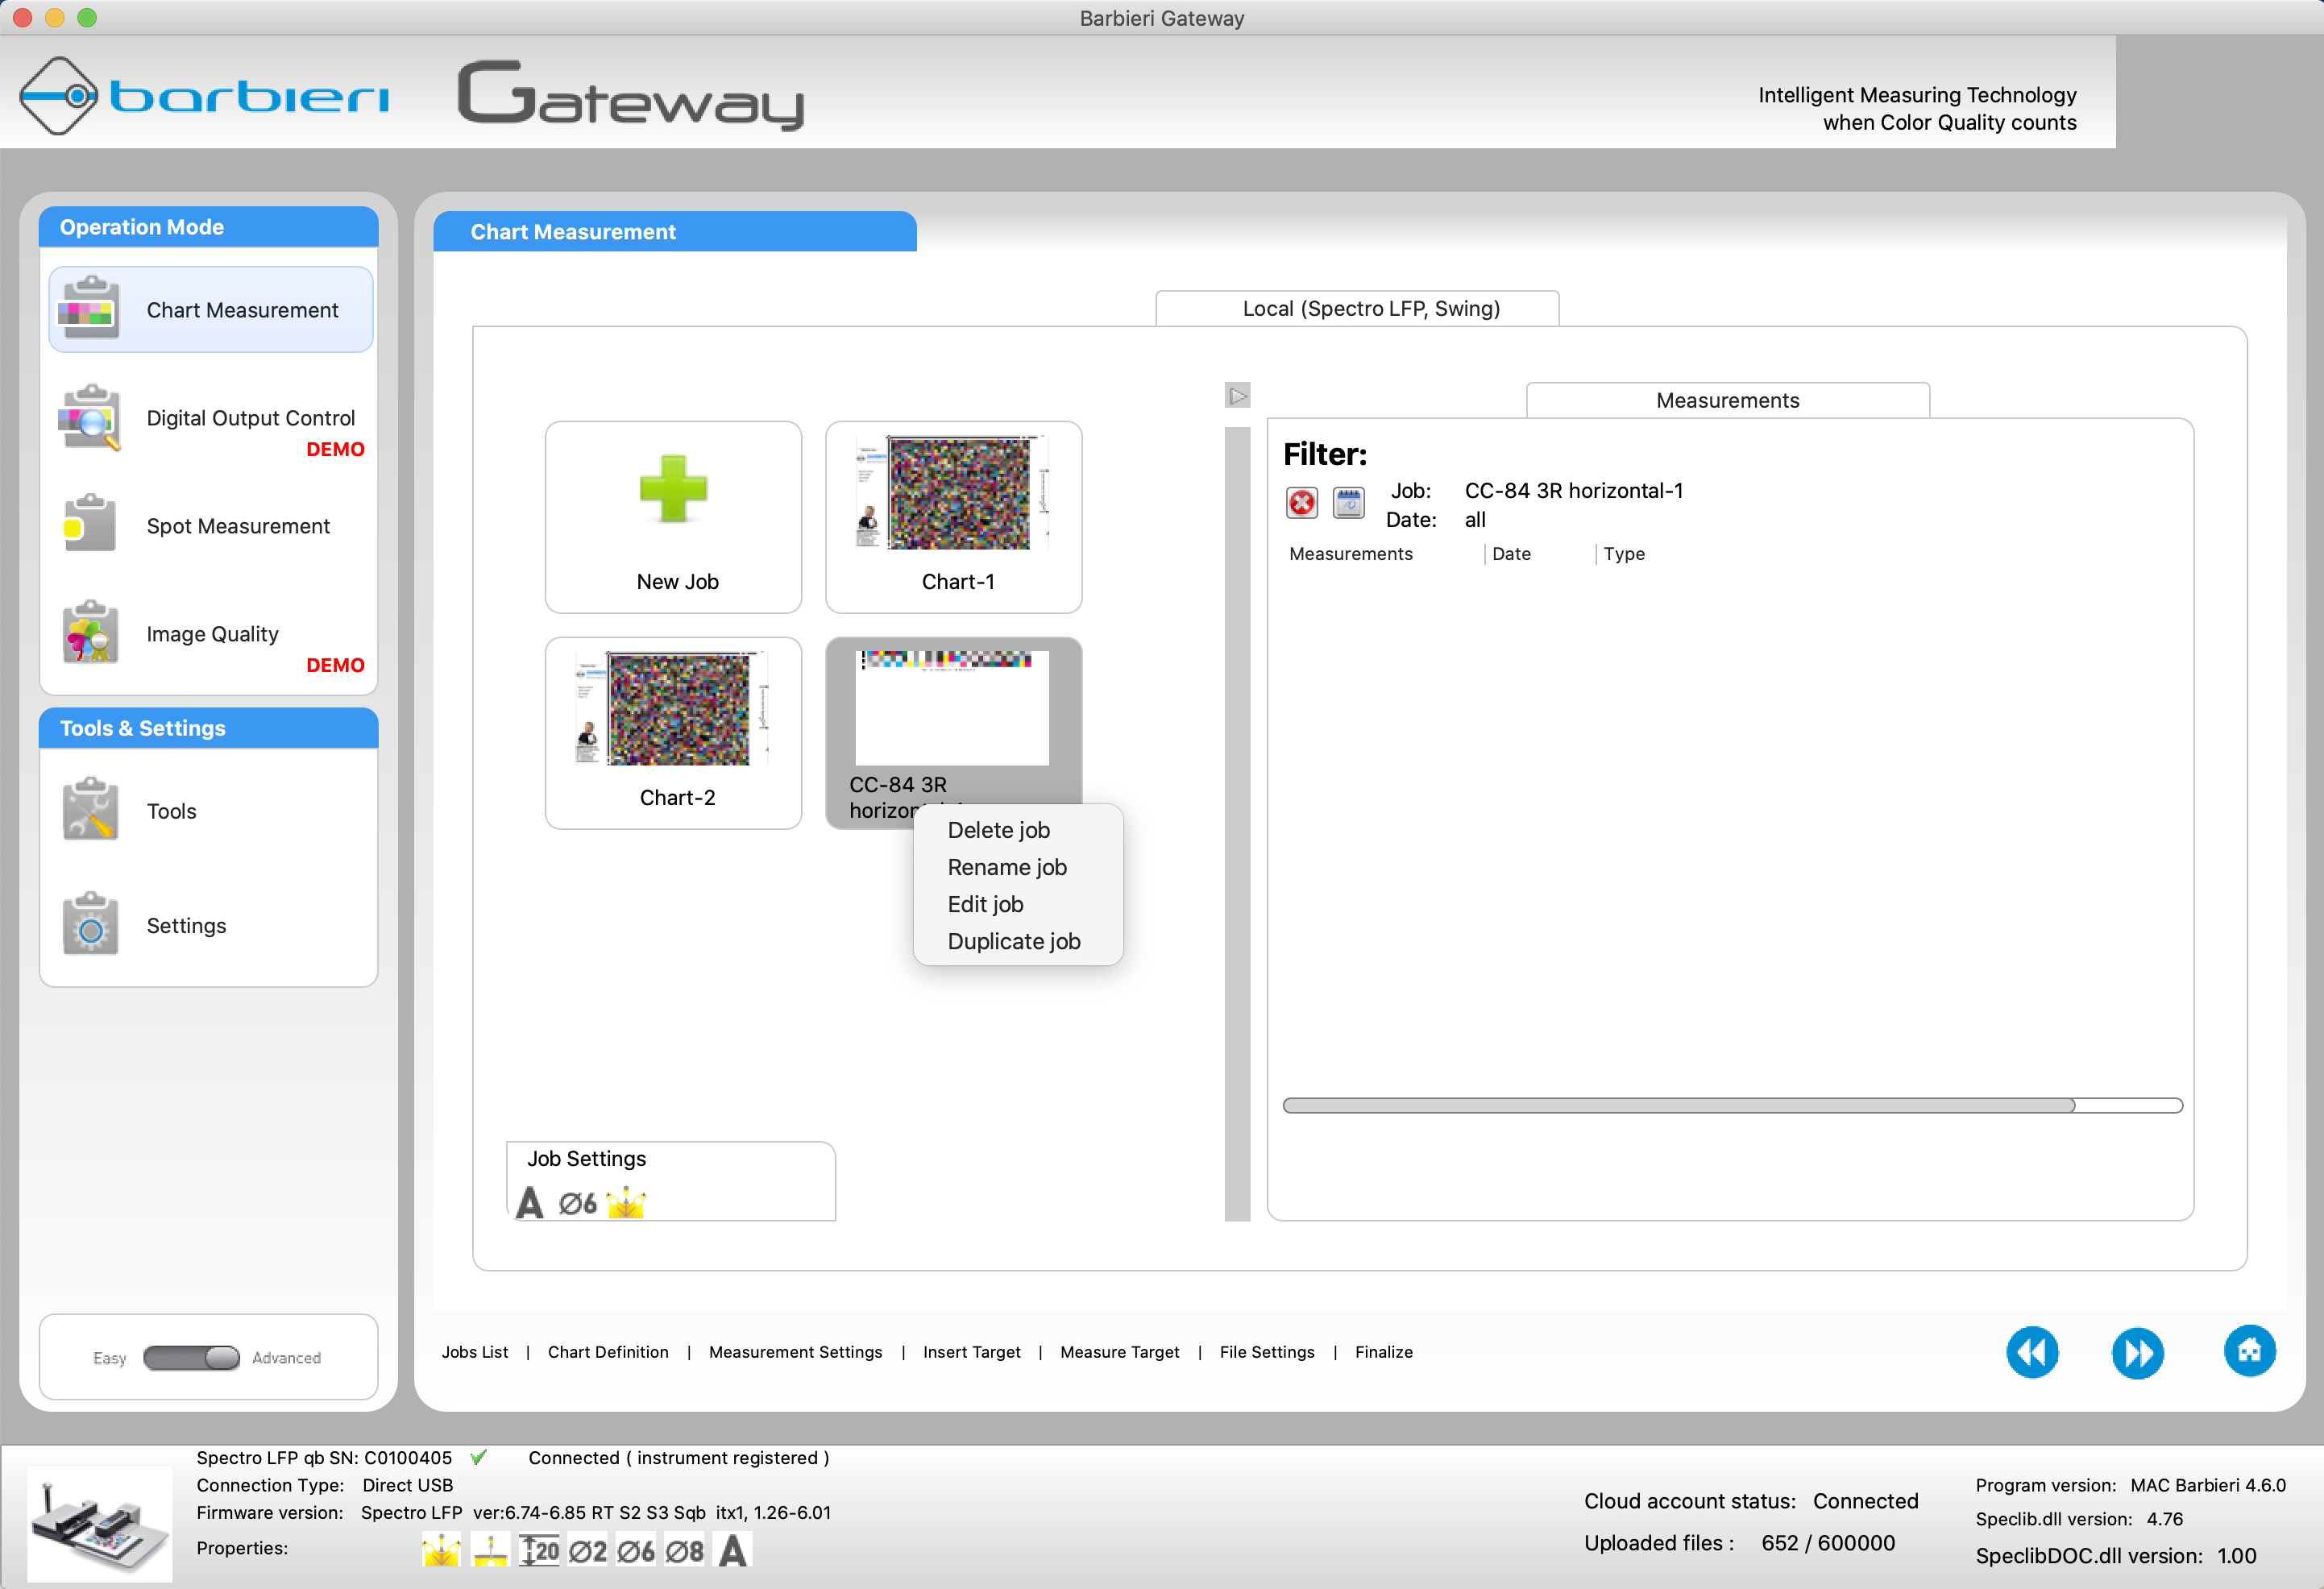
Task: Click the crown icon in status Properties
Action: point(441,1550)
